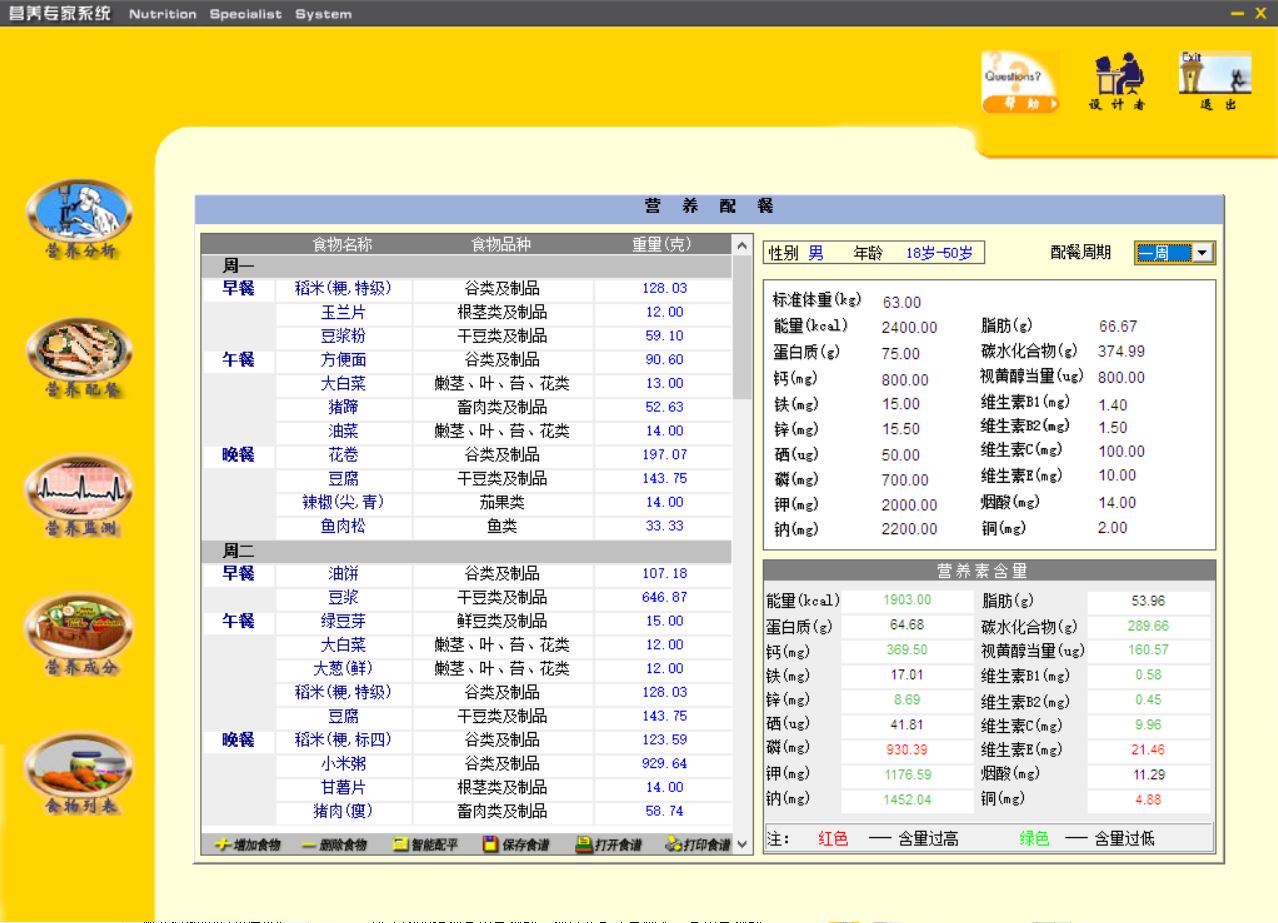
Task: Open the 营养监测 sidebar icon
Action: coord(79,495)
